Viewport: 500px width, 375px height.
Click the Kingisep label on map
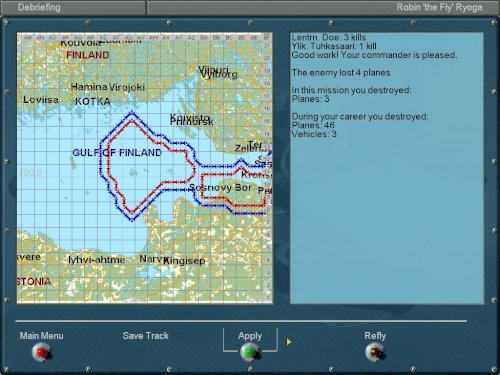coord(184,261)
